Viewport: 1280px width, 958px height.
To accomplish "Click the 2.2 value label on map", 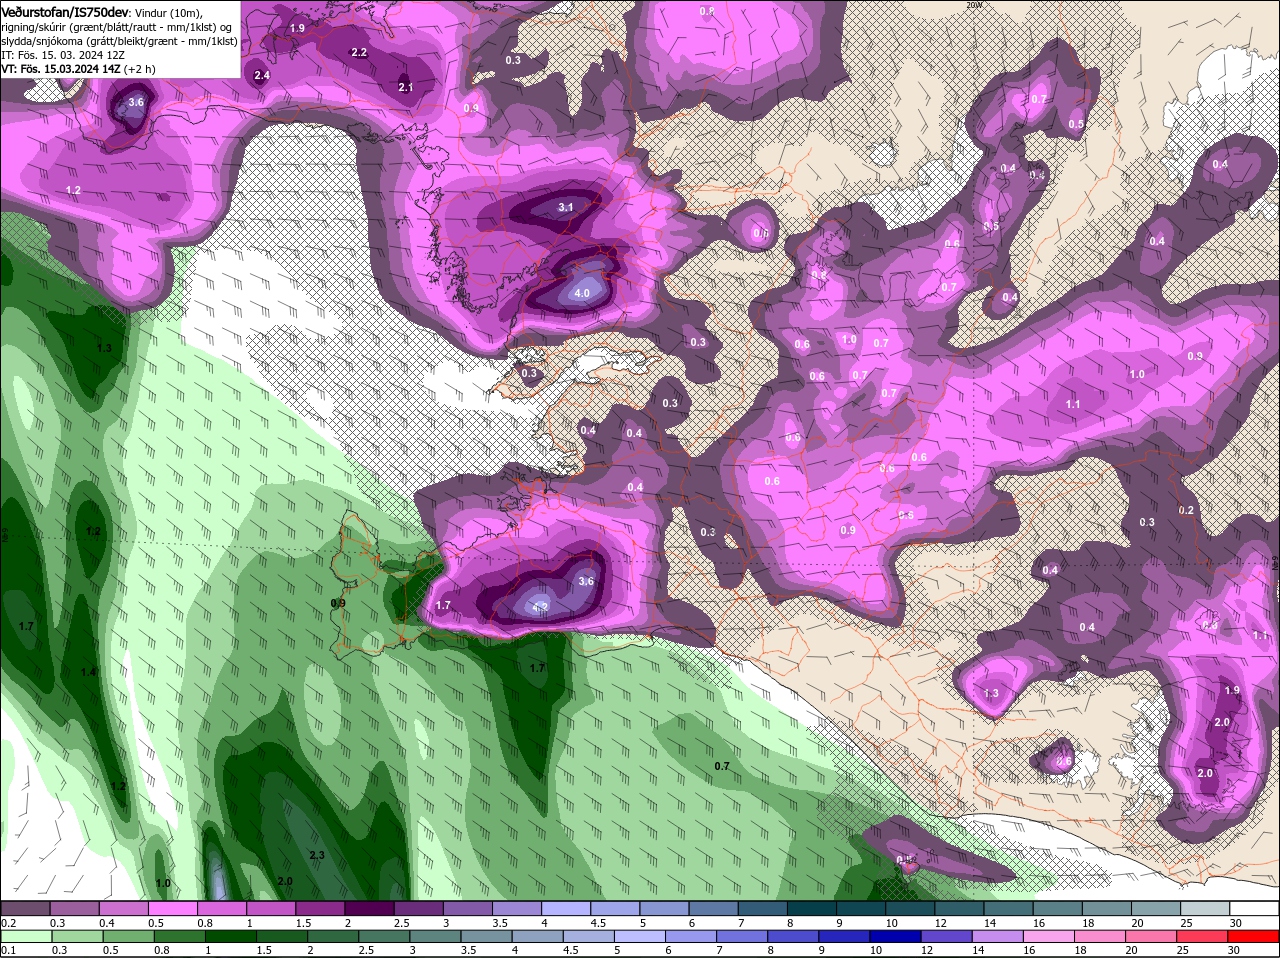I will pyautogui.click(x=359, y=52).
